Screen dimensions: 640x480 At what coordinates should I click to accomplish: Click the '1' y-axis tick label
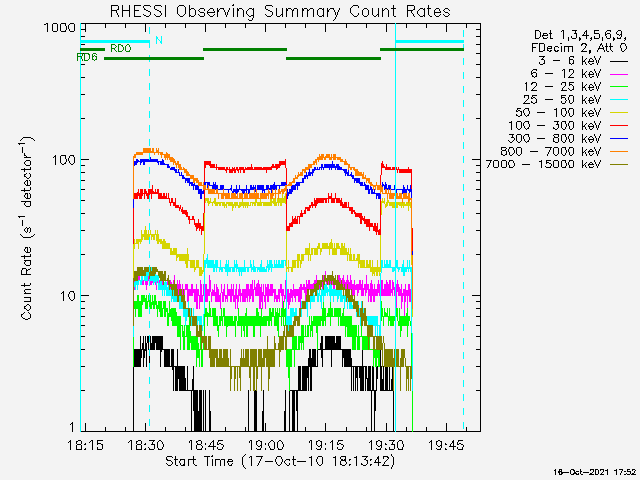click(72, 427)
